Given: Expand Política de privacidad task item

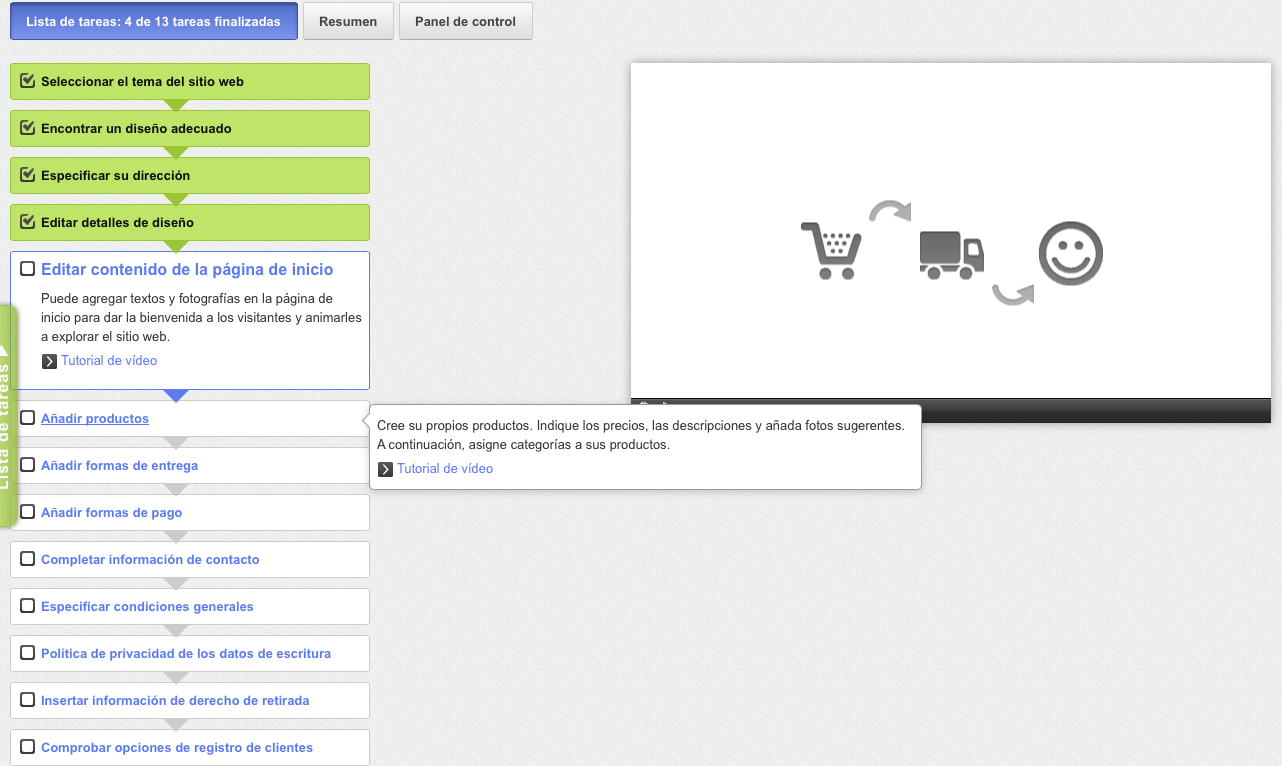Looking at the screenshot, I should click(185, 654).
